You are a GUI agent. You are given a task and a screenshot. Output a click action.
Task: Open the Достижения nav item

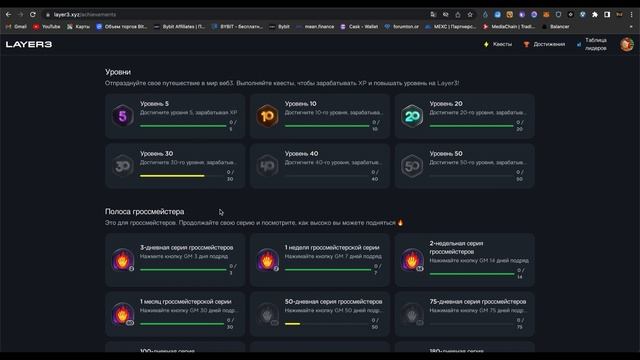click(x=544, y=44)
